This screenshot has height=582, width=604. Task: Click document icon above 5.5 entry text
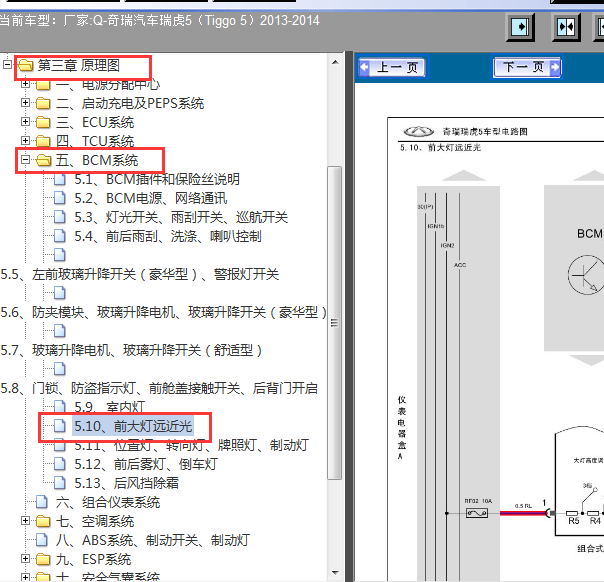59,255
